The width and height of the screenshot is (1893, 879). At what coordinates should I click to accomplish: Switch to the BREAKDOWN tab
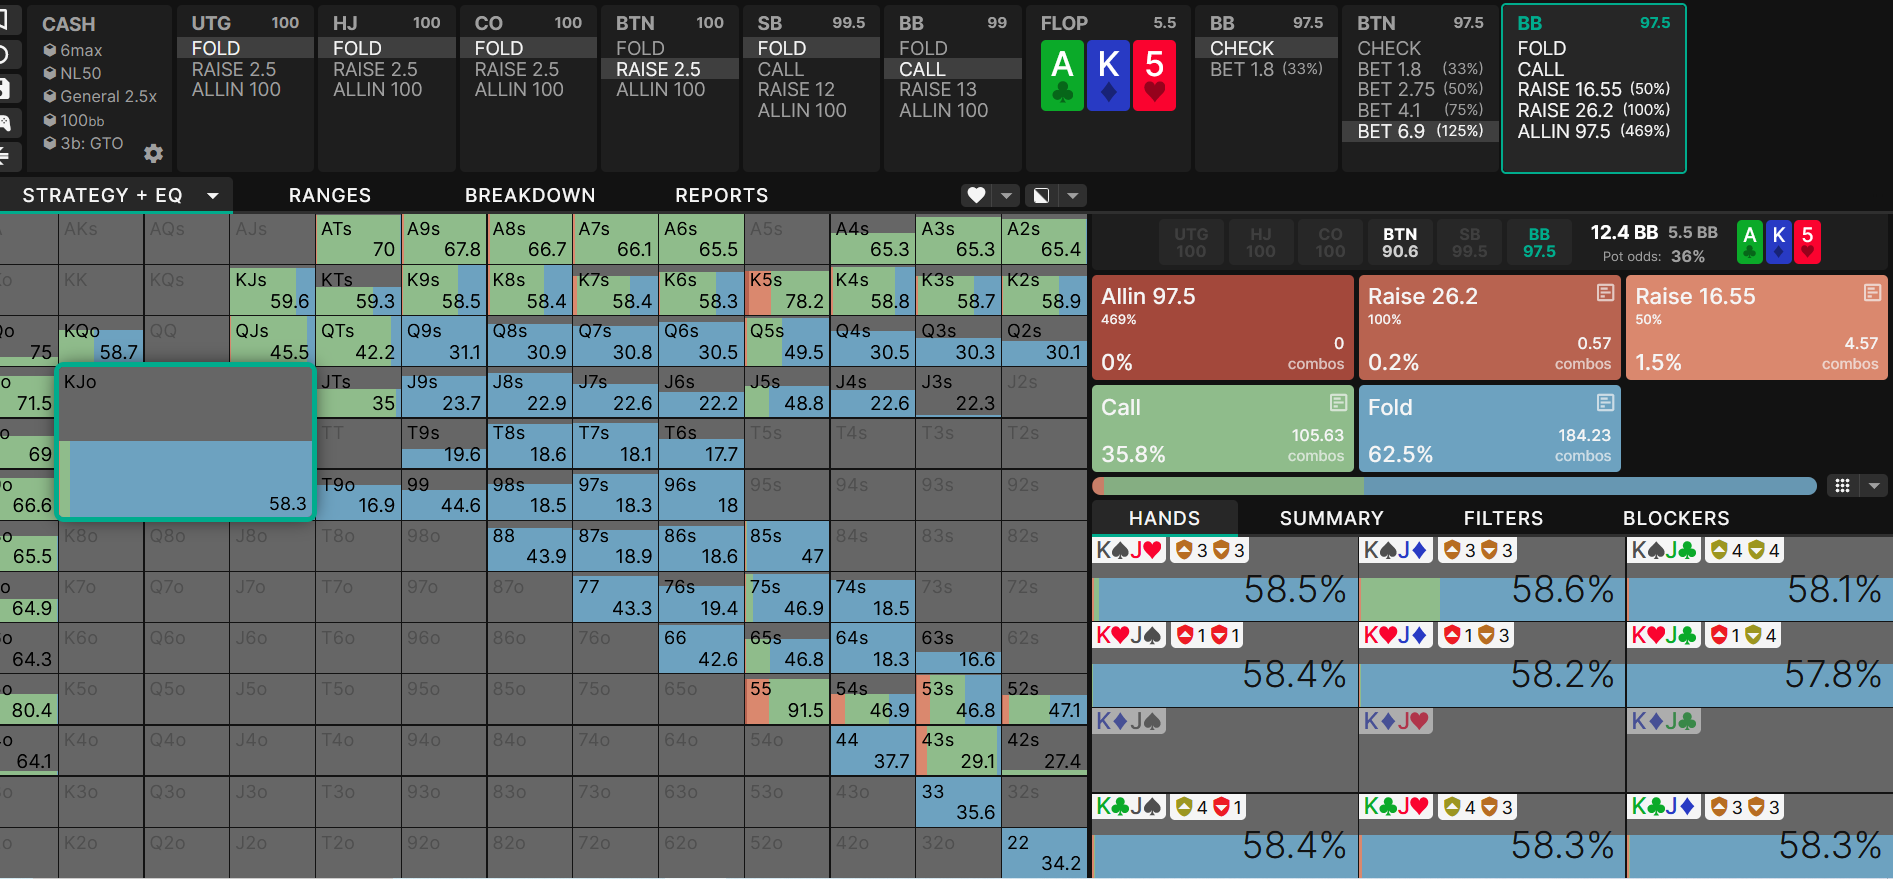pos(530,196)
